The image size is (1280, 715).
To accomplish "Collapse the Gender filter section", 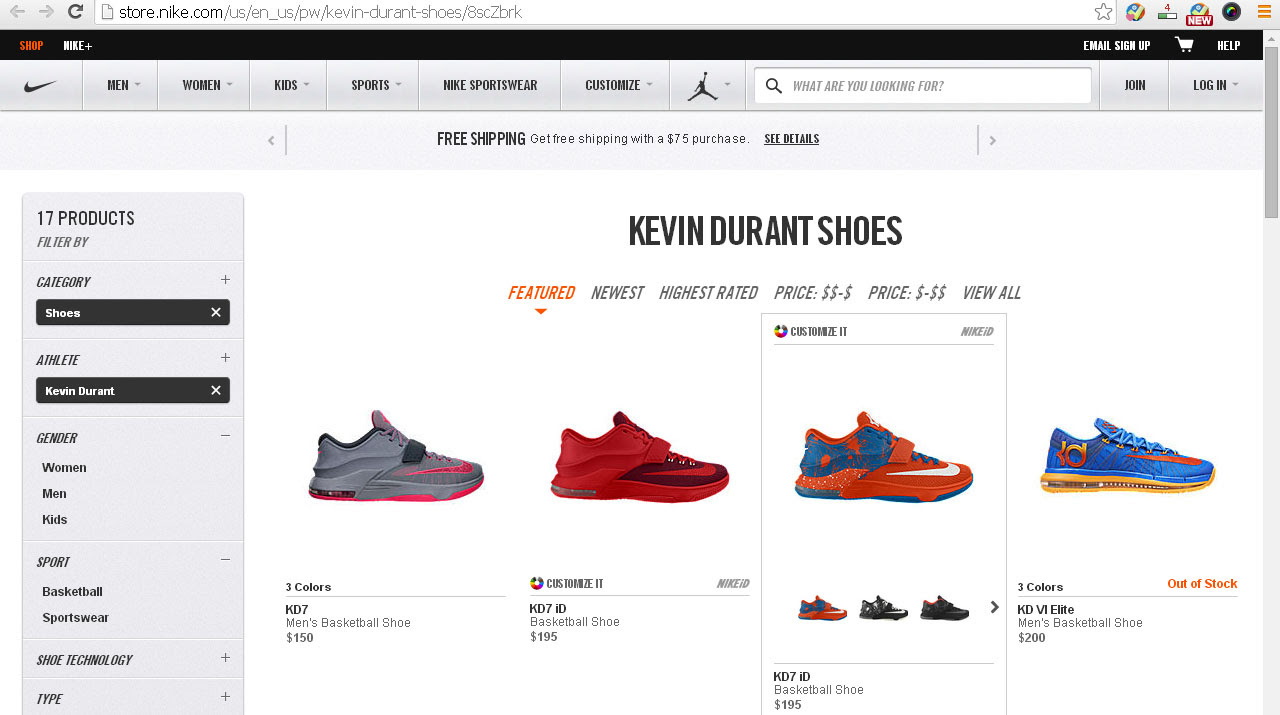I will [225, 436].
